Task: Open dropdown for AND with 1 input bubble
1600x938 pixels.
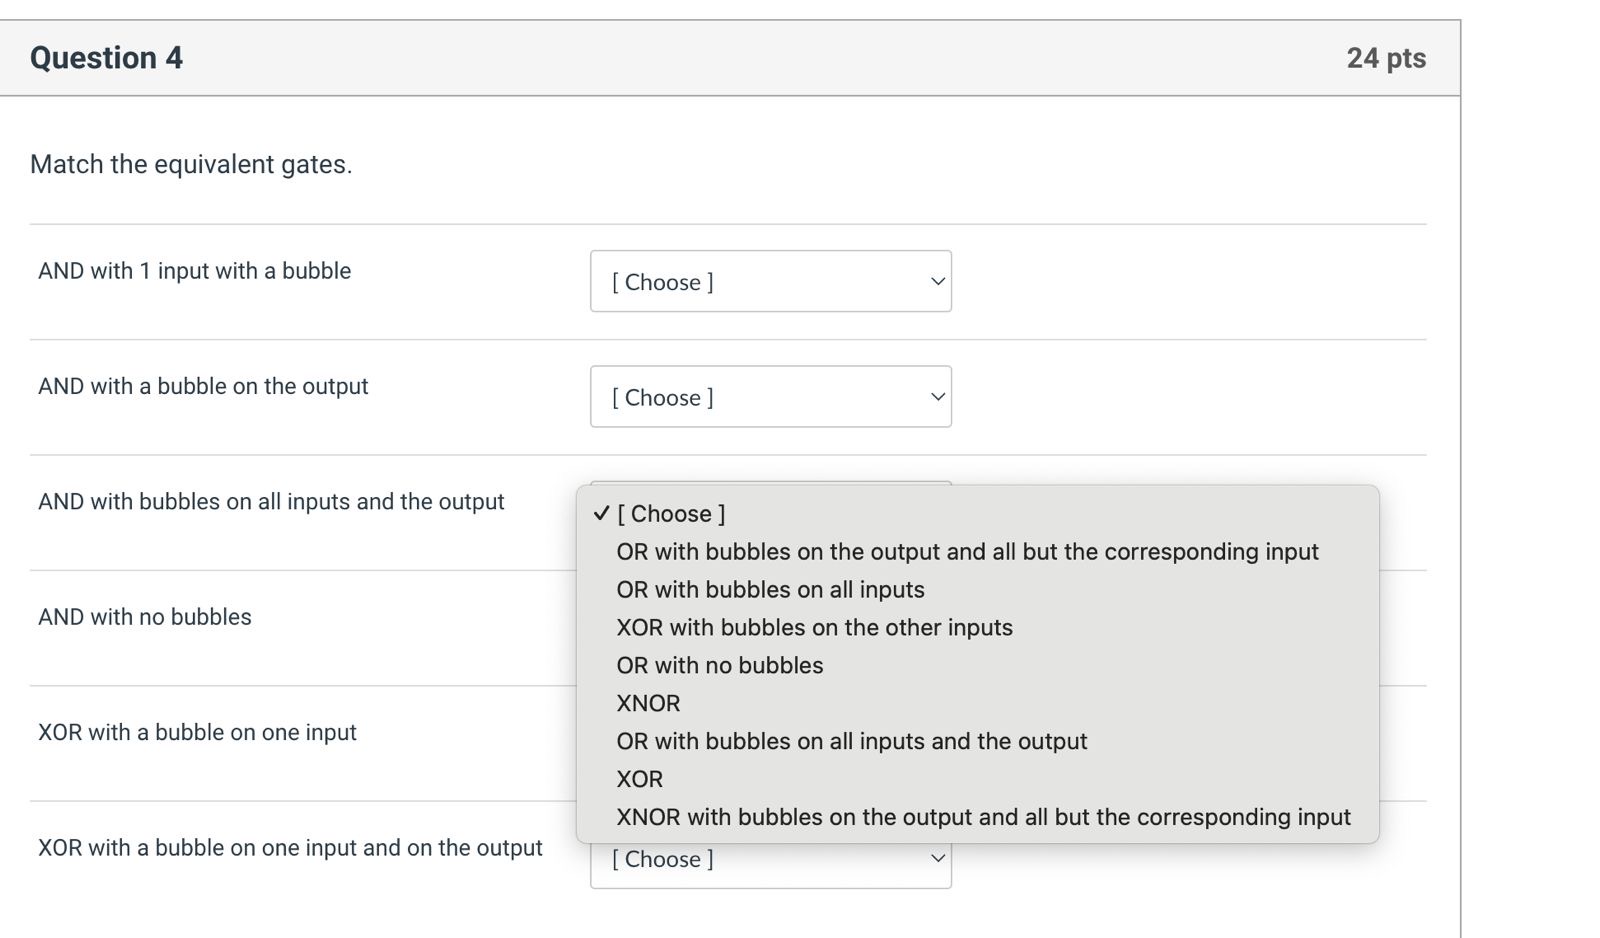Action: point(770,282)
